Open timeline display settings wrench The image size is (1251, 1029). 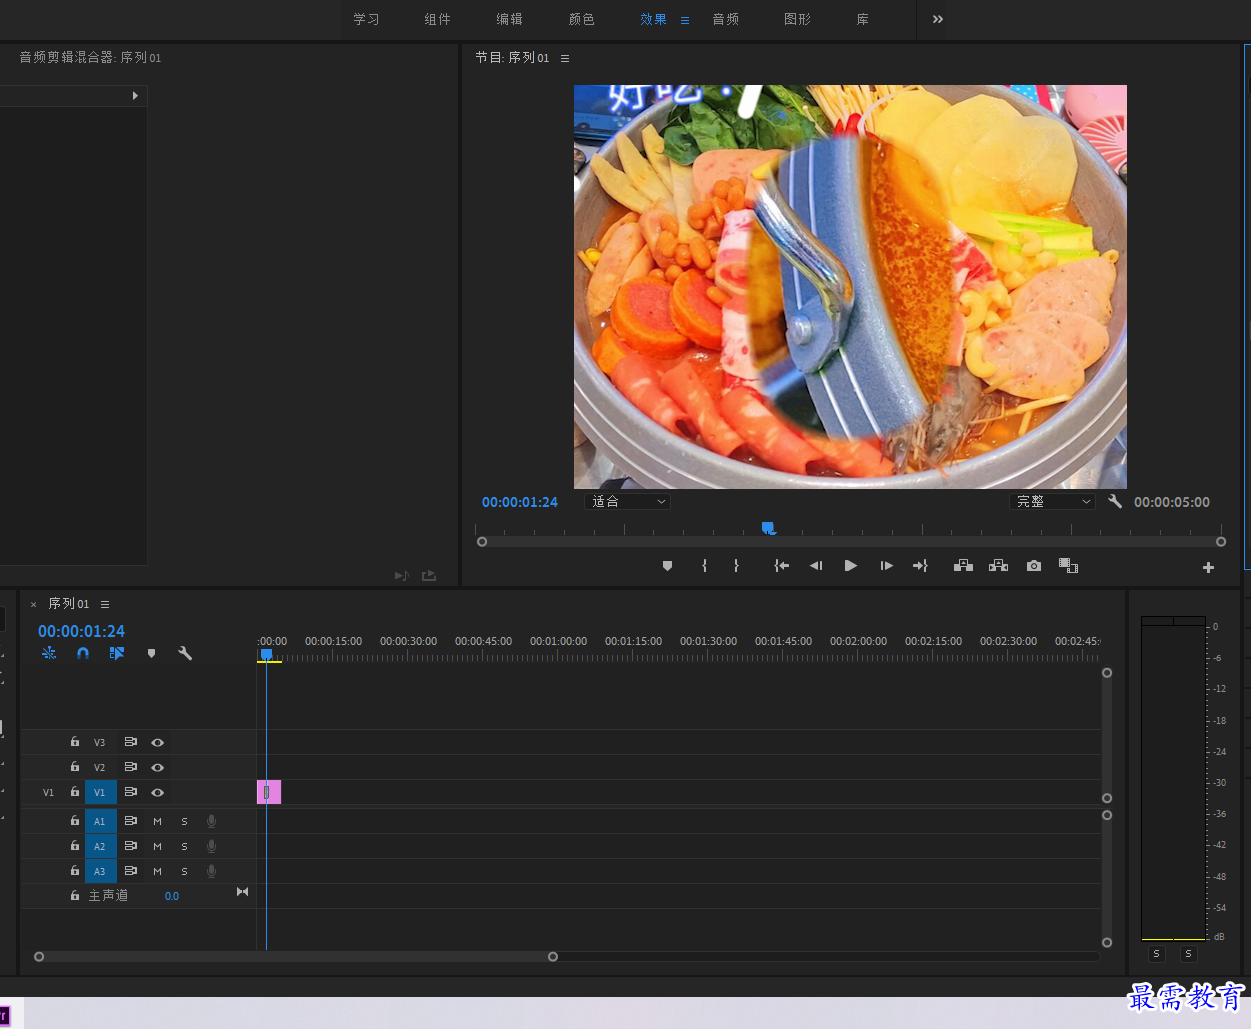tap(185, 653)
